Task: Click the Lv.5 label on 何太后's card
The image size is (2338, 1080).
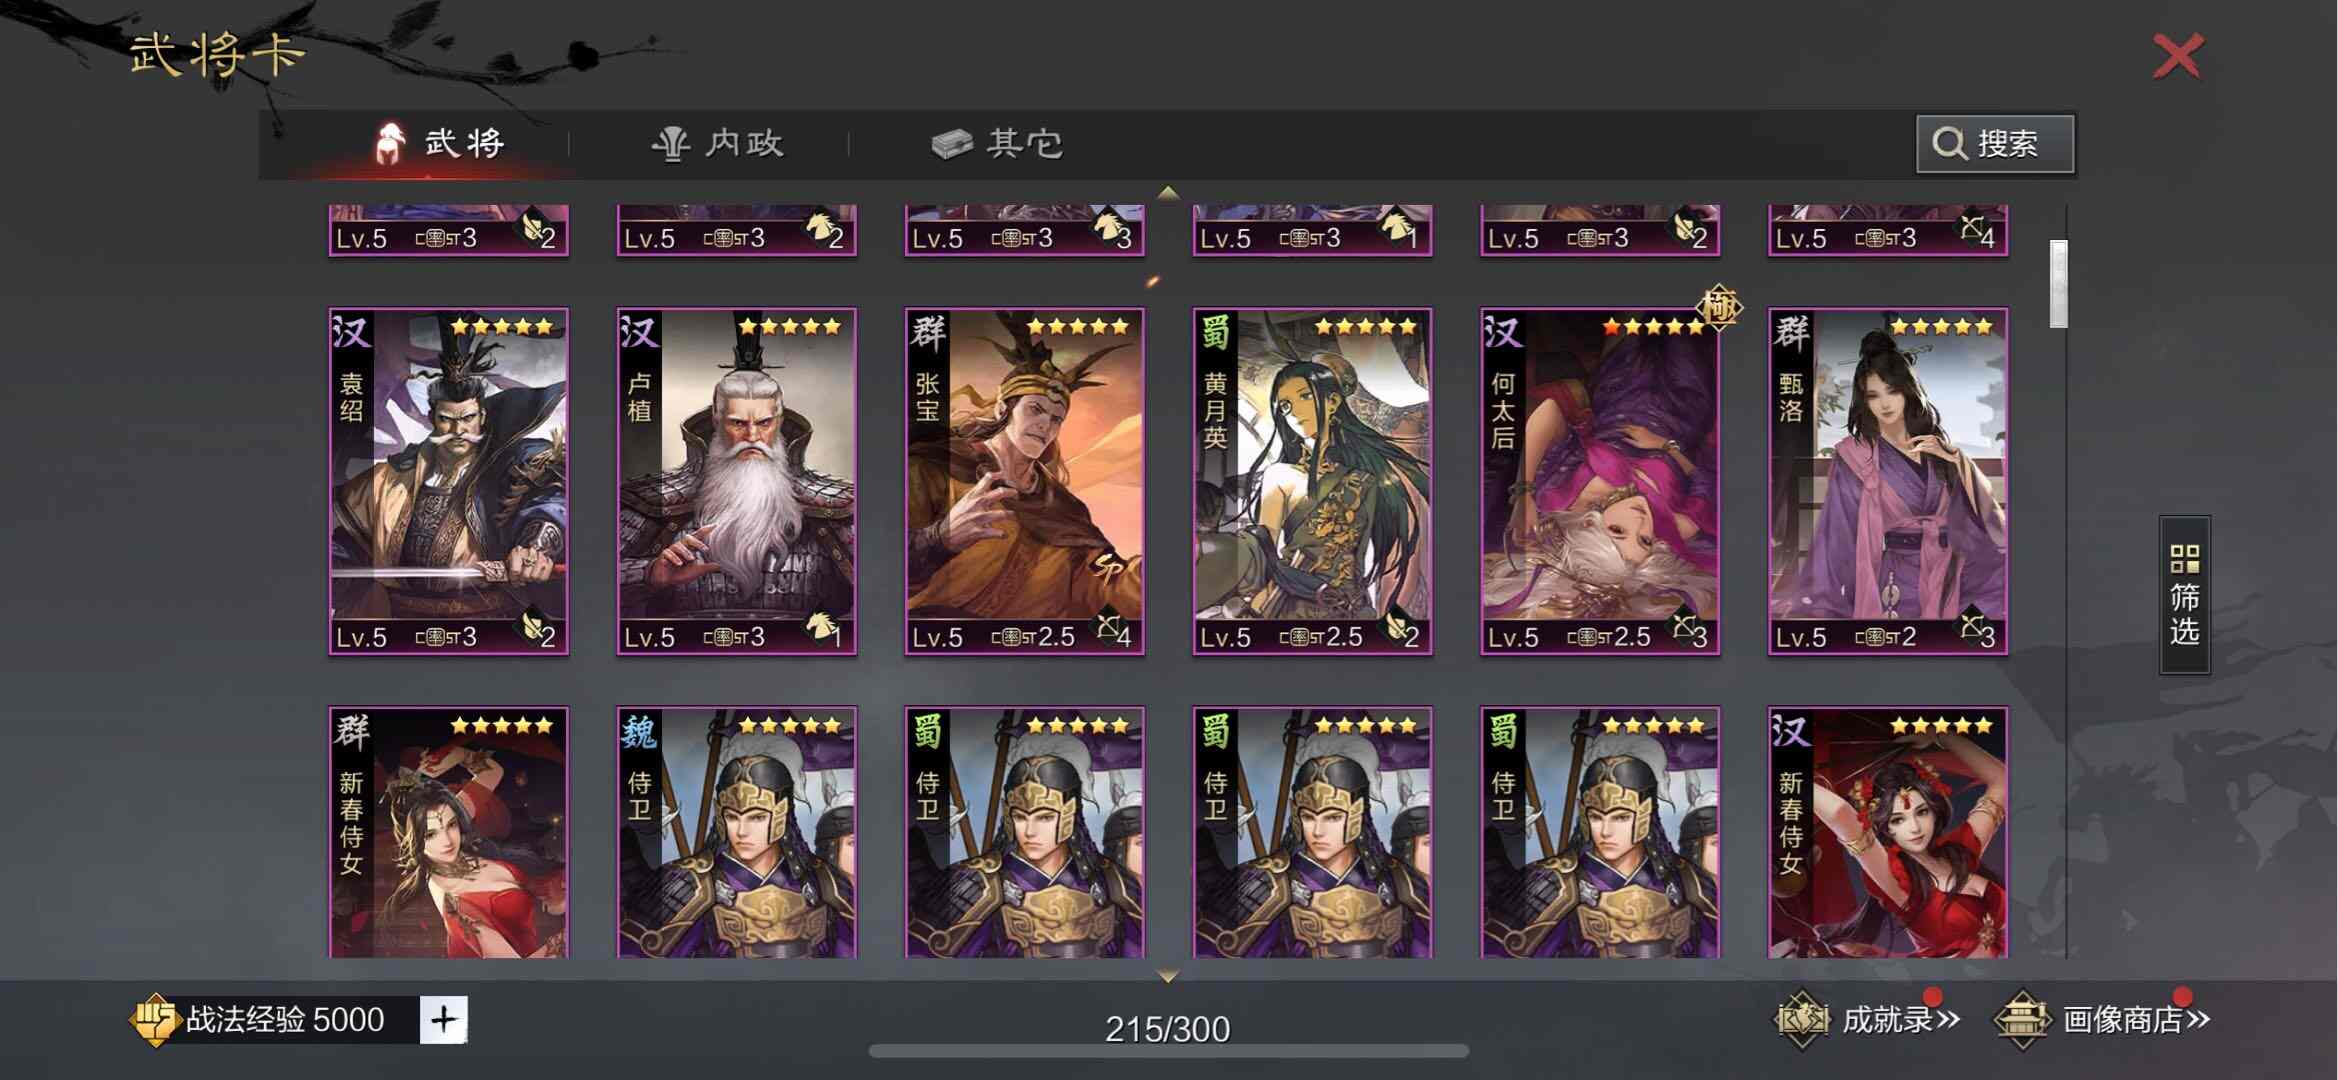Action: (x=1514, y=637)
